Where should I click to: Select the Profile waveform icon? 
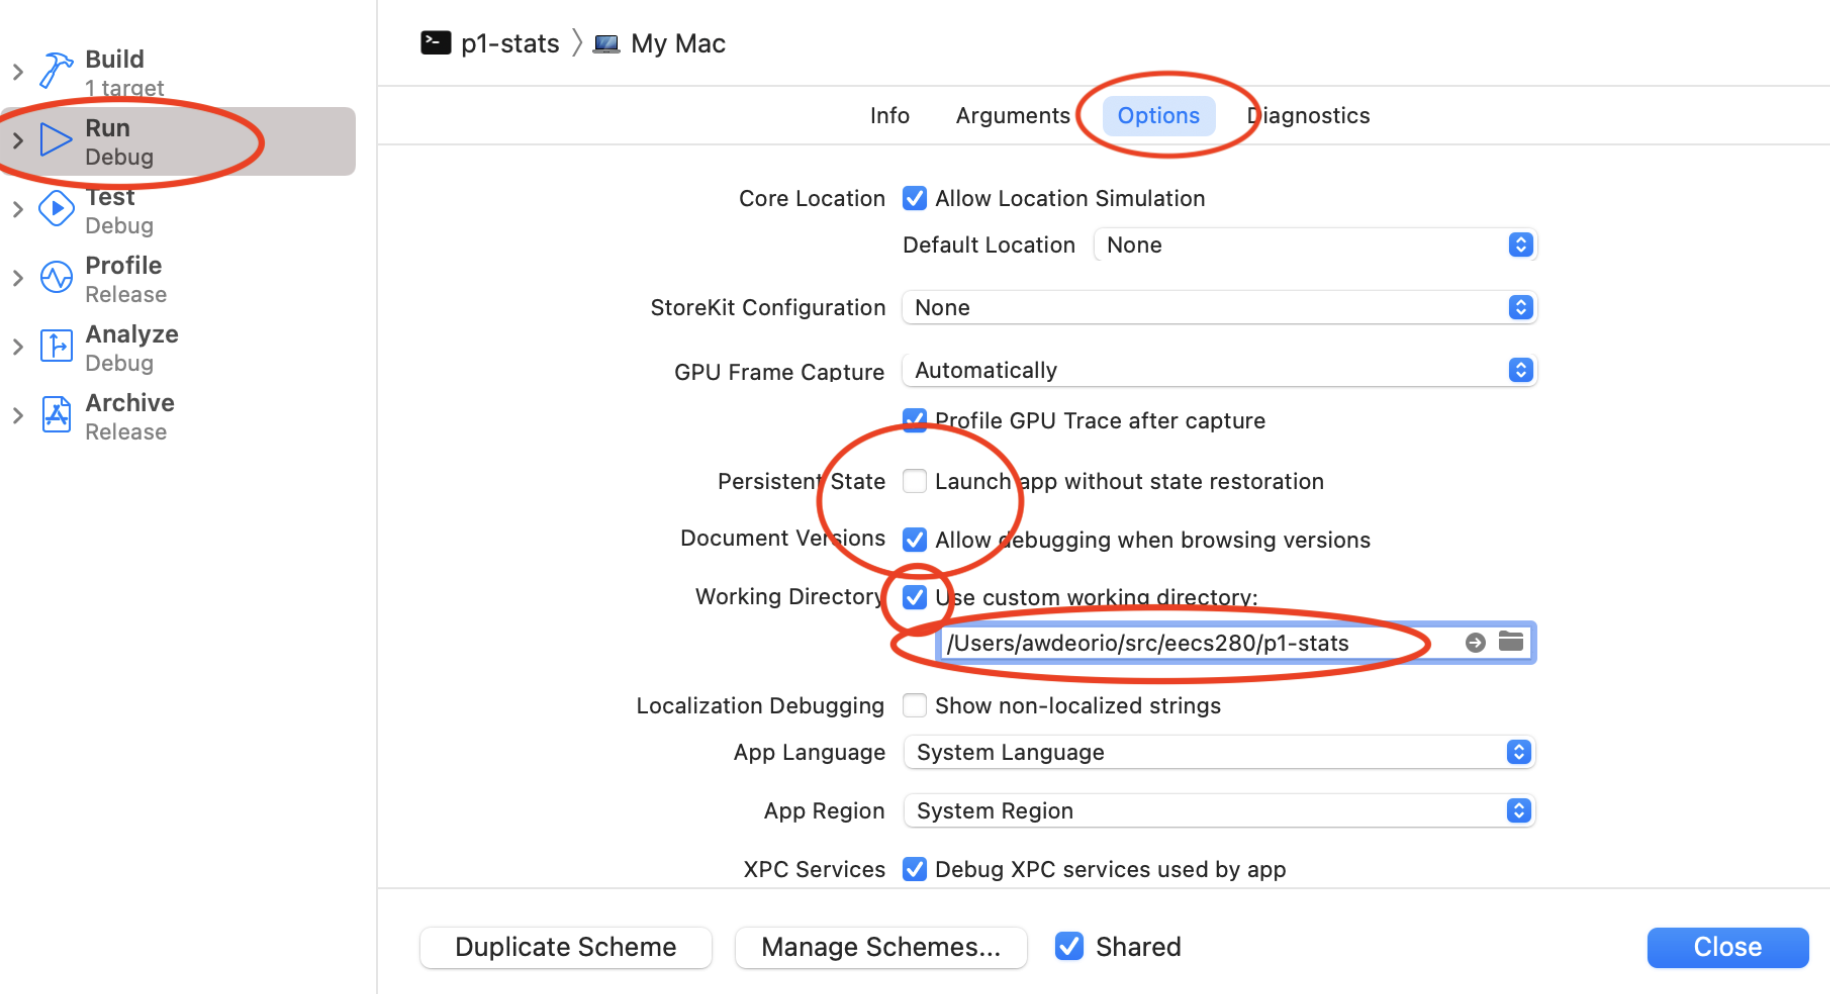56,277
